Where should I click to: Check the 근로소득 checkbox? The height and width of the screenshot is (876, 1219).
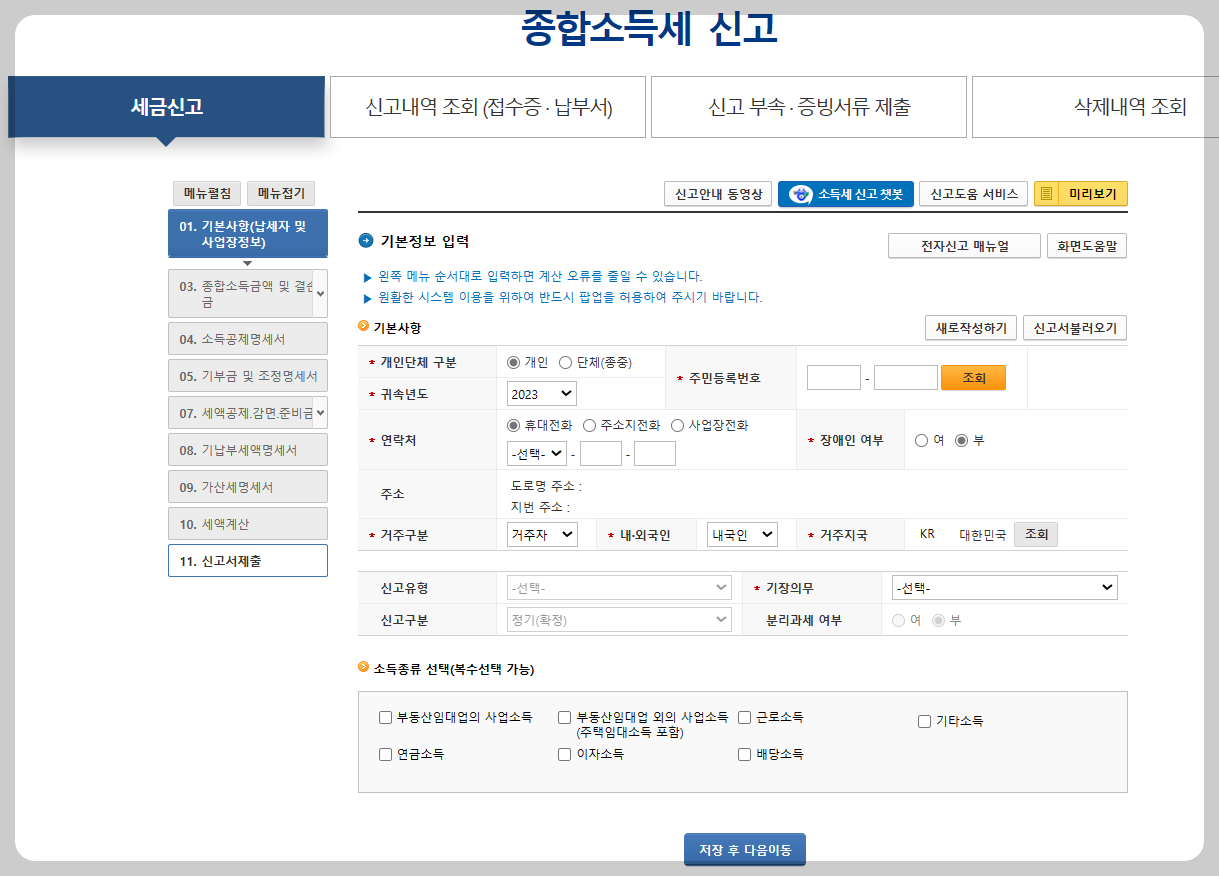(745, 717)
